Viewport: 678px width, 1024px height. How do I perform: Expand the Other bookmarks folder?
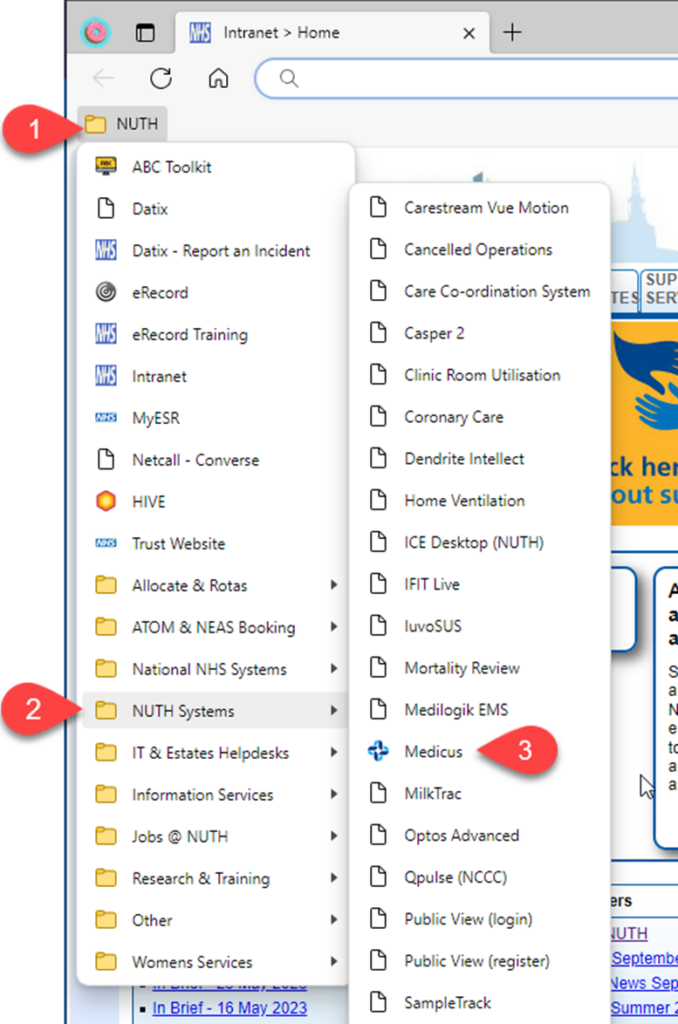216,920
